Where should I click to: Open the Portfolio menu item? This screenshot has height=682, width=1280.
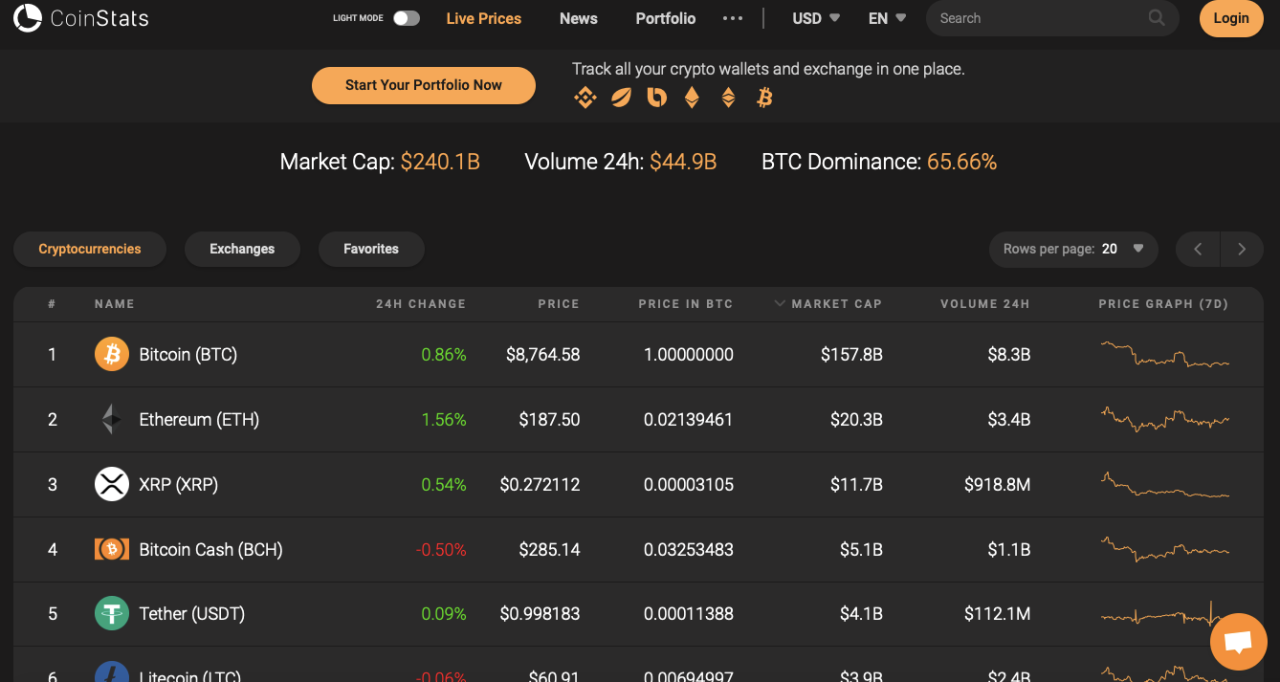tap(665, 18)
